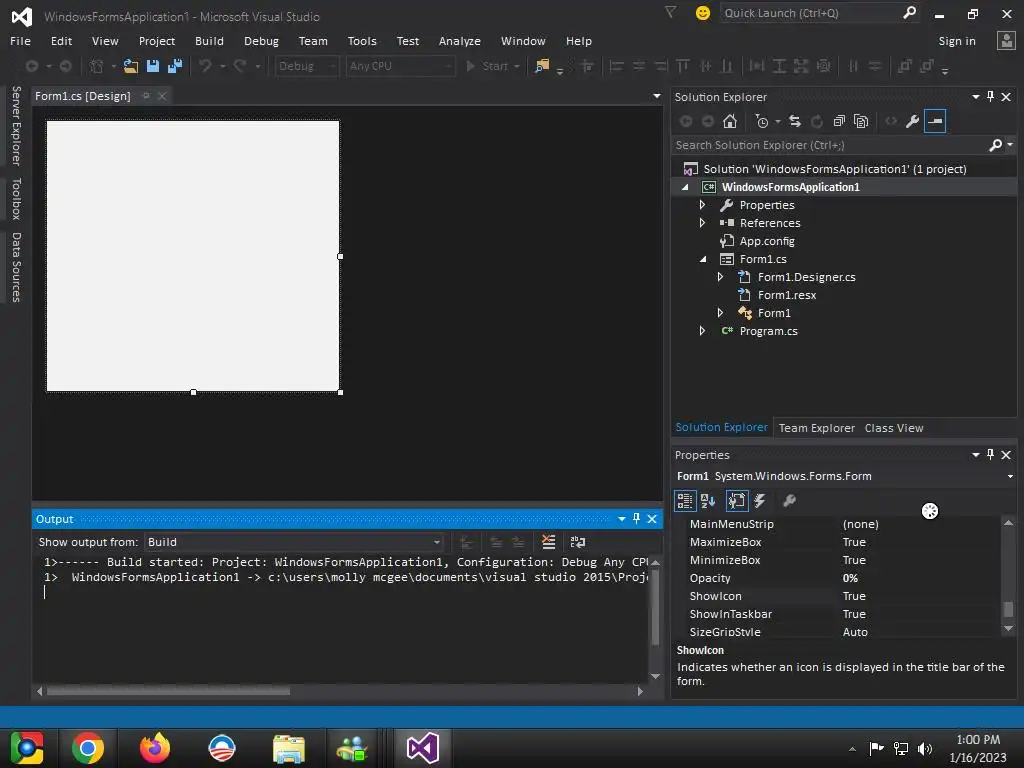Select the Form1.cs [Design] document tab
Image resolution: width=1024 pixels, height=768 pixels.
tap(83, 96)
